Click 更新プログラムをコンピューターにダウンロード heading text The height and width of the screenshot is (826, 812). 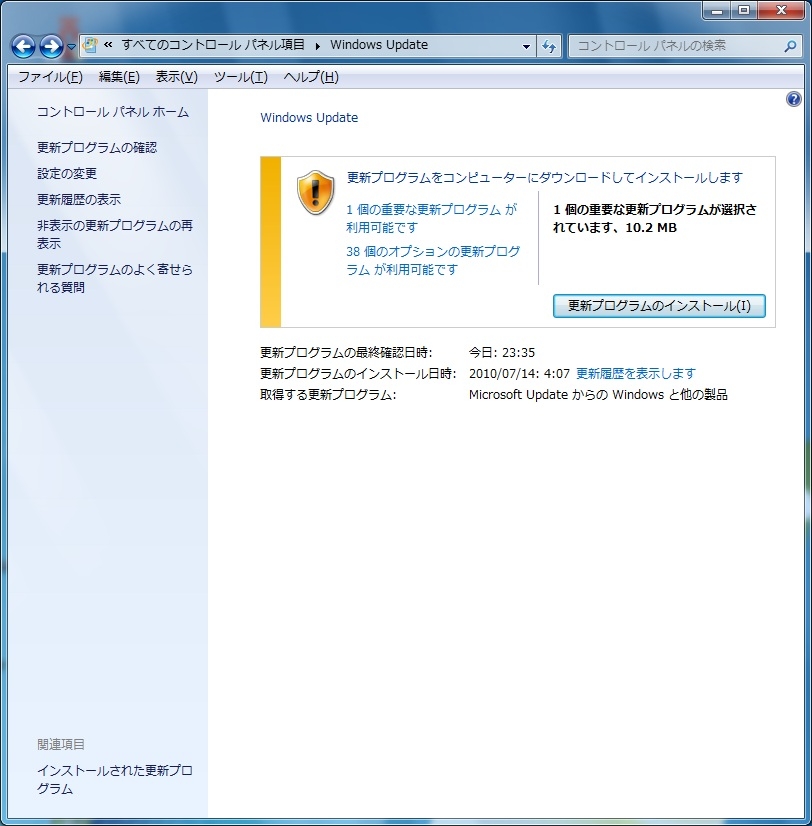click(x=545, y=178)
